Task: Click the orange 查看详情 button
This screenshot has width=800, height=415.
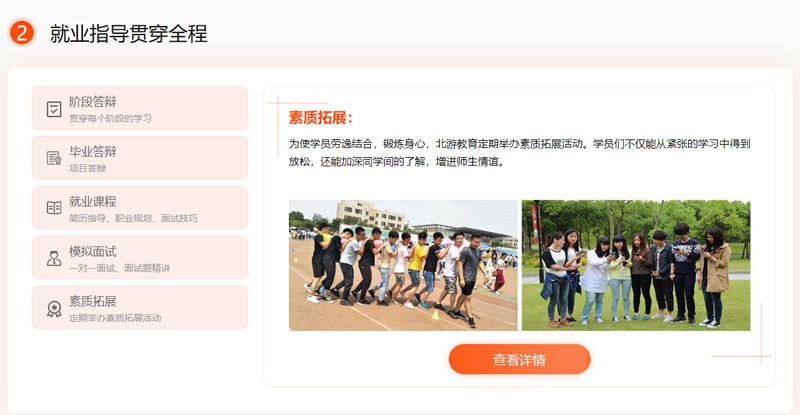Action: 519,359
